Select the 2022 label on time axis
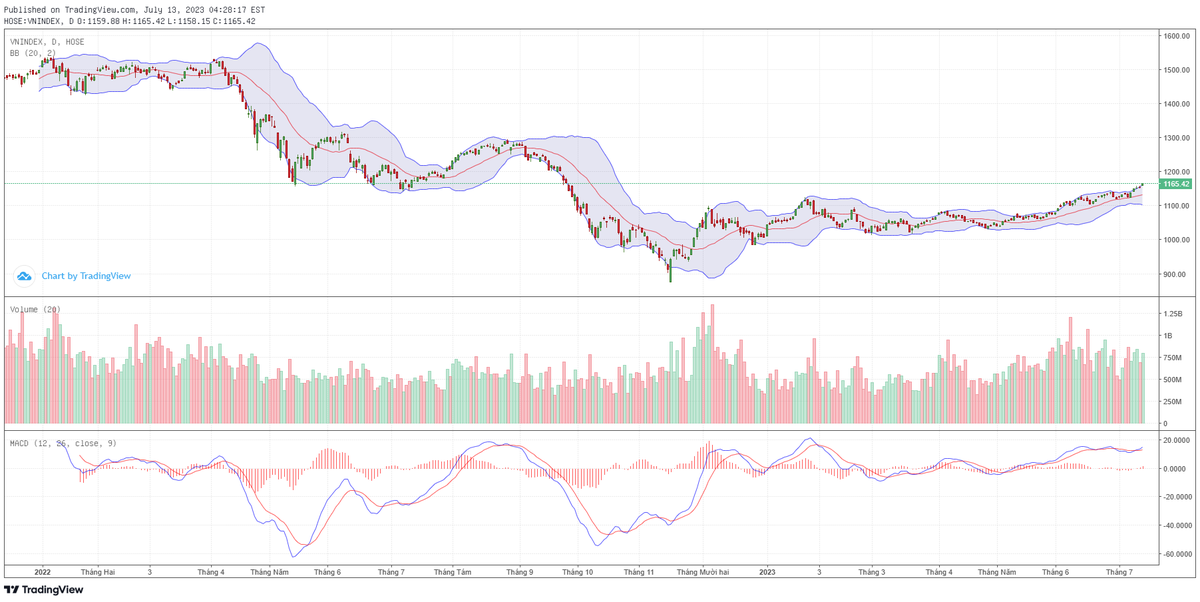This screenshot has width=1200, height=602. [x=42, y=572]
